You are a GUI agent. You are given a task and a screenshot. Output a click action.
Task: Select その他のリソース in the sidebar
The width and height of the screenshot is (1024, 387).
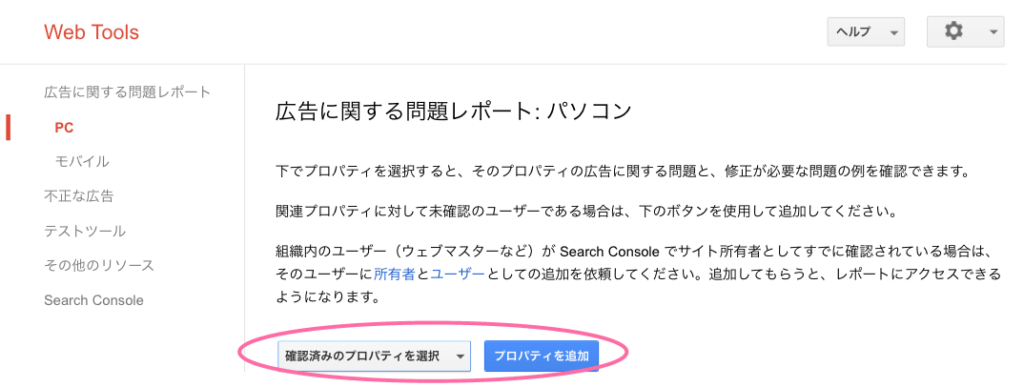(99, 266)
